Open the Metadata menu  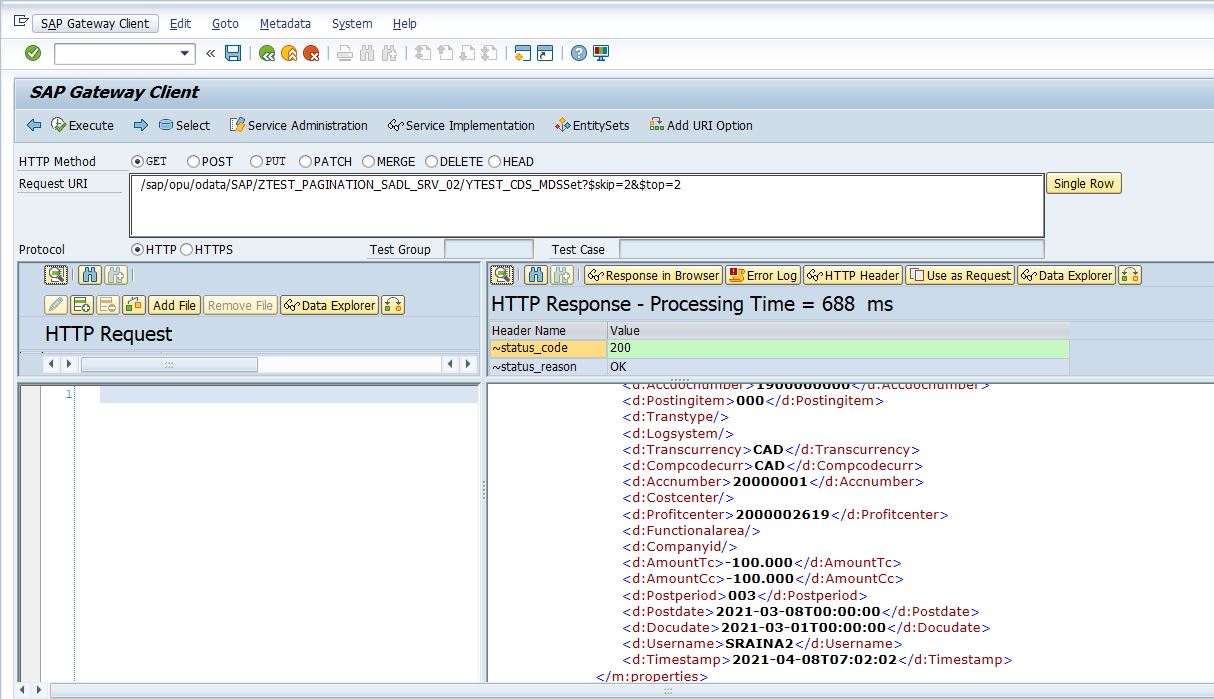tap(285, 23)
